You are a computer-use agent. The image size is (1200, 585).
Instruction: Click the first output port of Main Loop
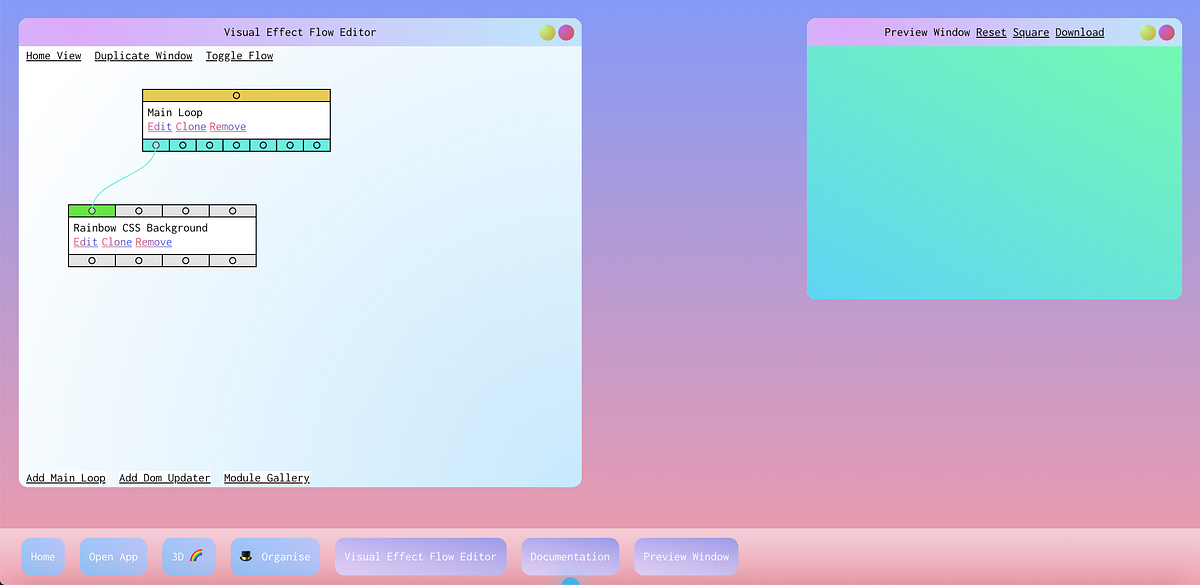tap(156, 145)
